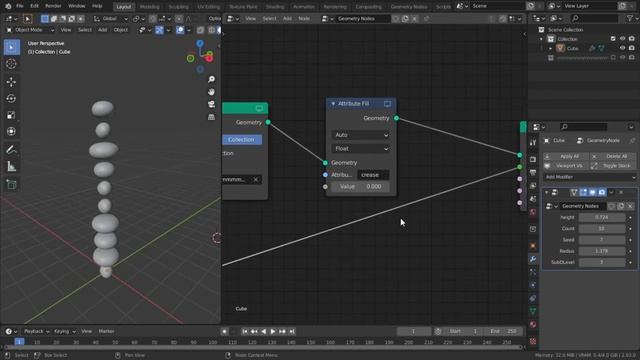Viewport: 640px width, 360px height.
Task: Play the animation in reverse
Action: point(263,331)
